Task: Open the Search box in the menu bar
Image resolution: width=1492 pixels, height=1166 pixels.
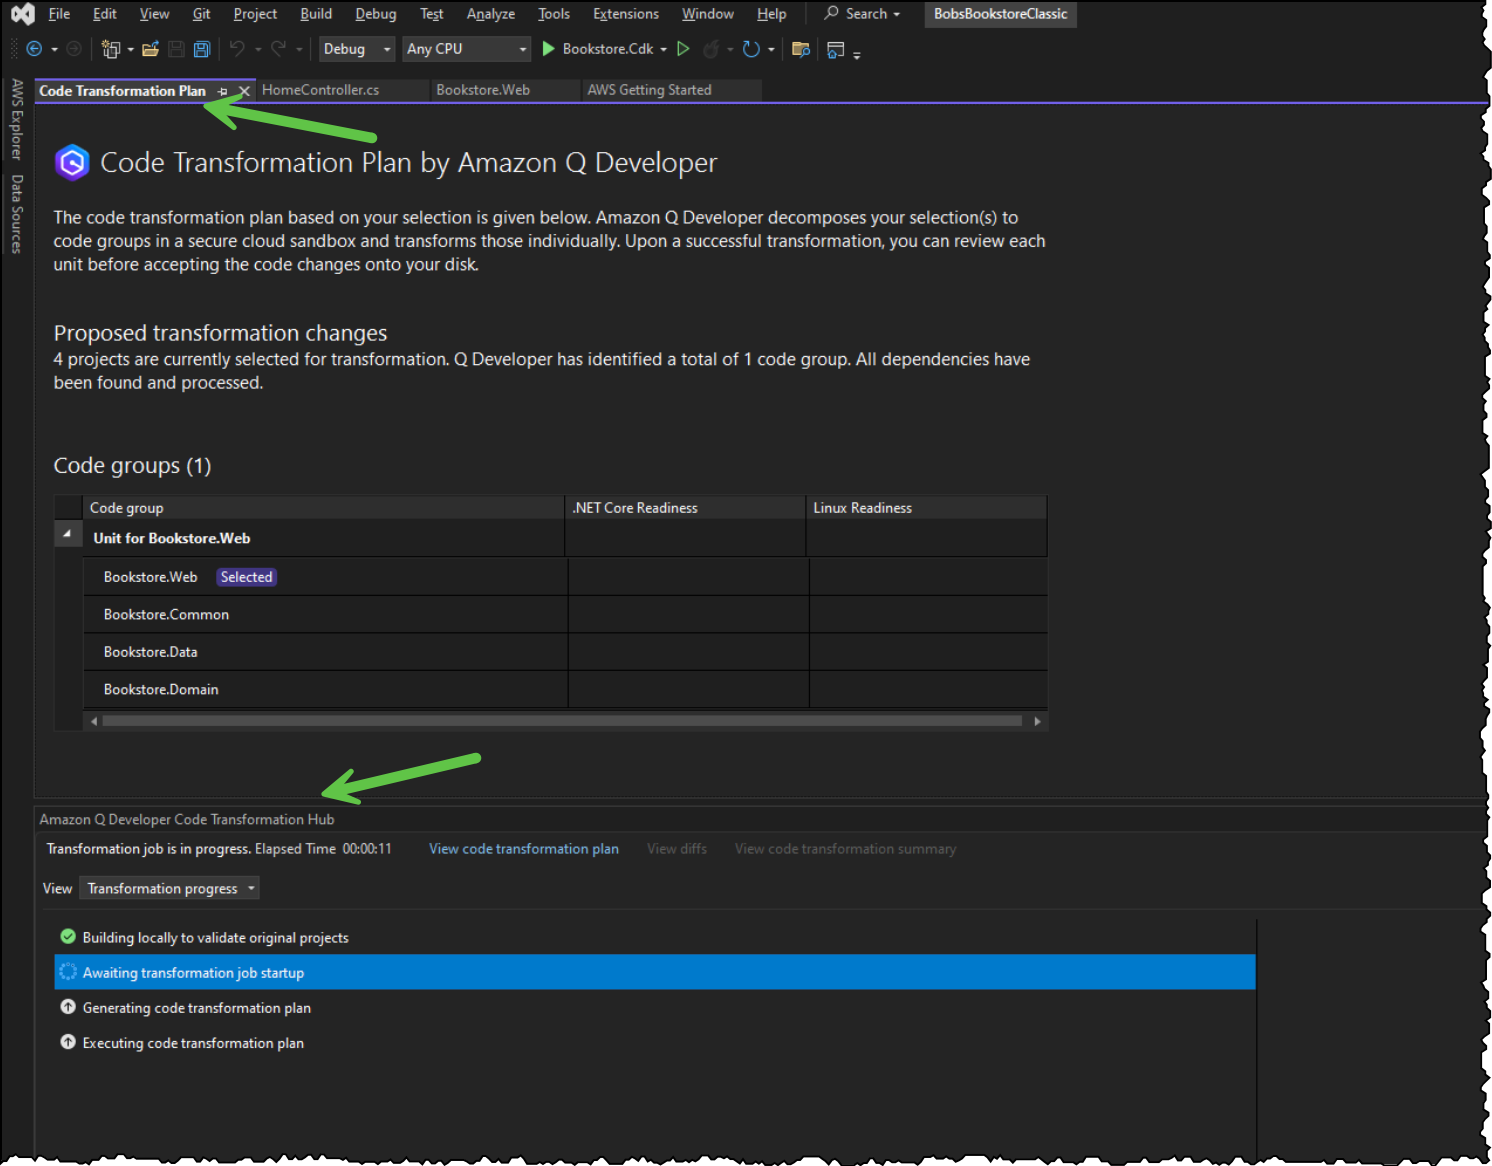Action: [x=860, y=13]
